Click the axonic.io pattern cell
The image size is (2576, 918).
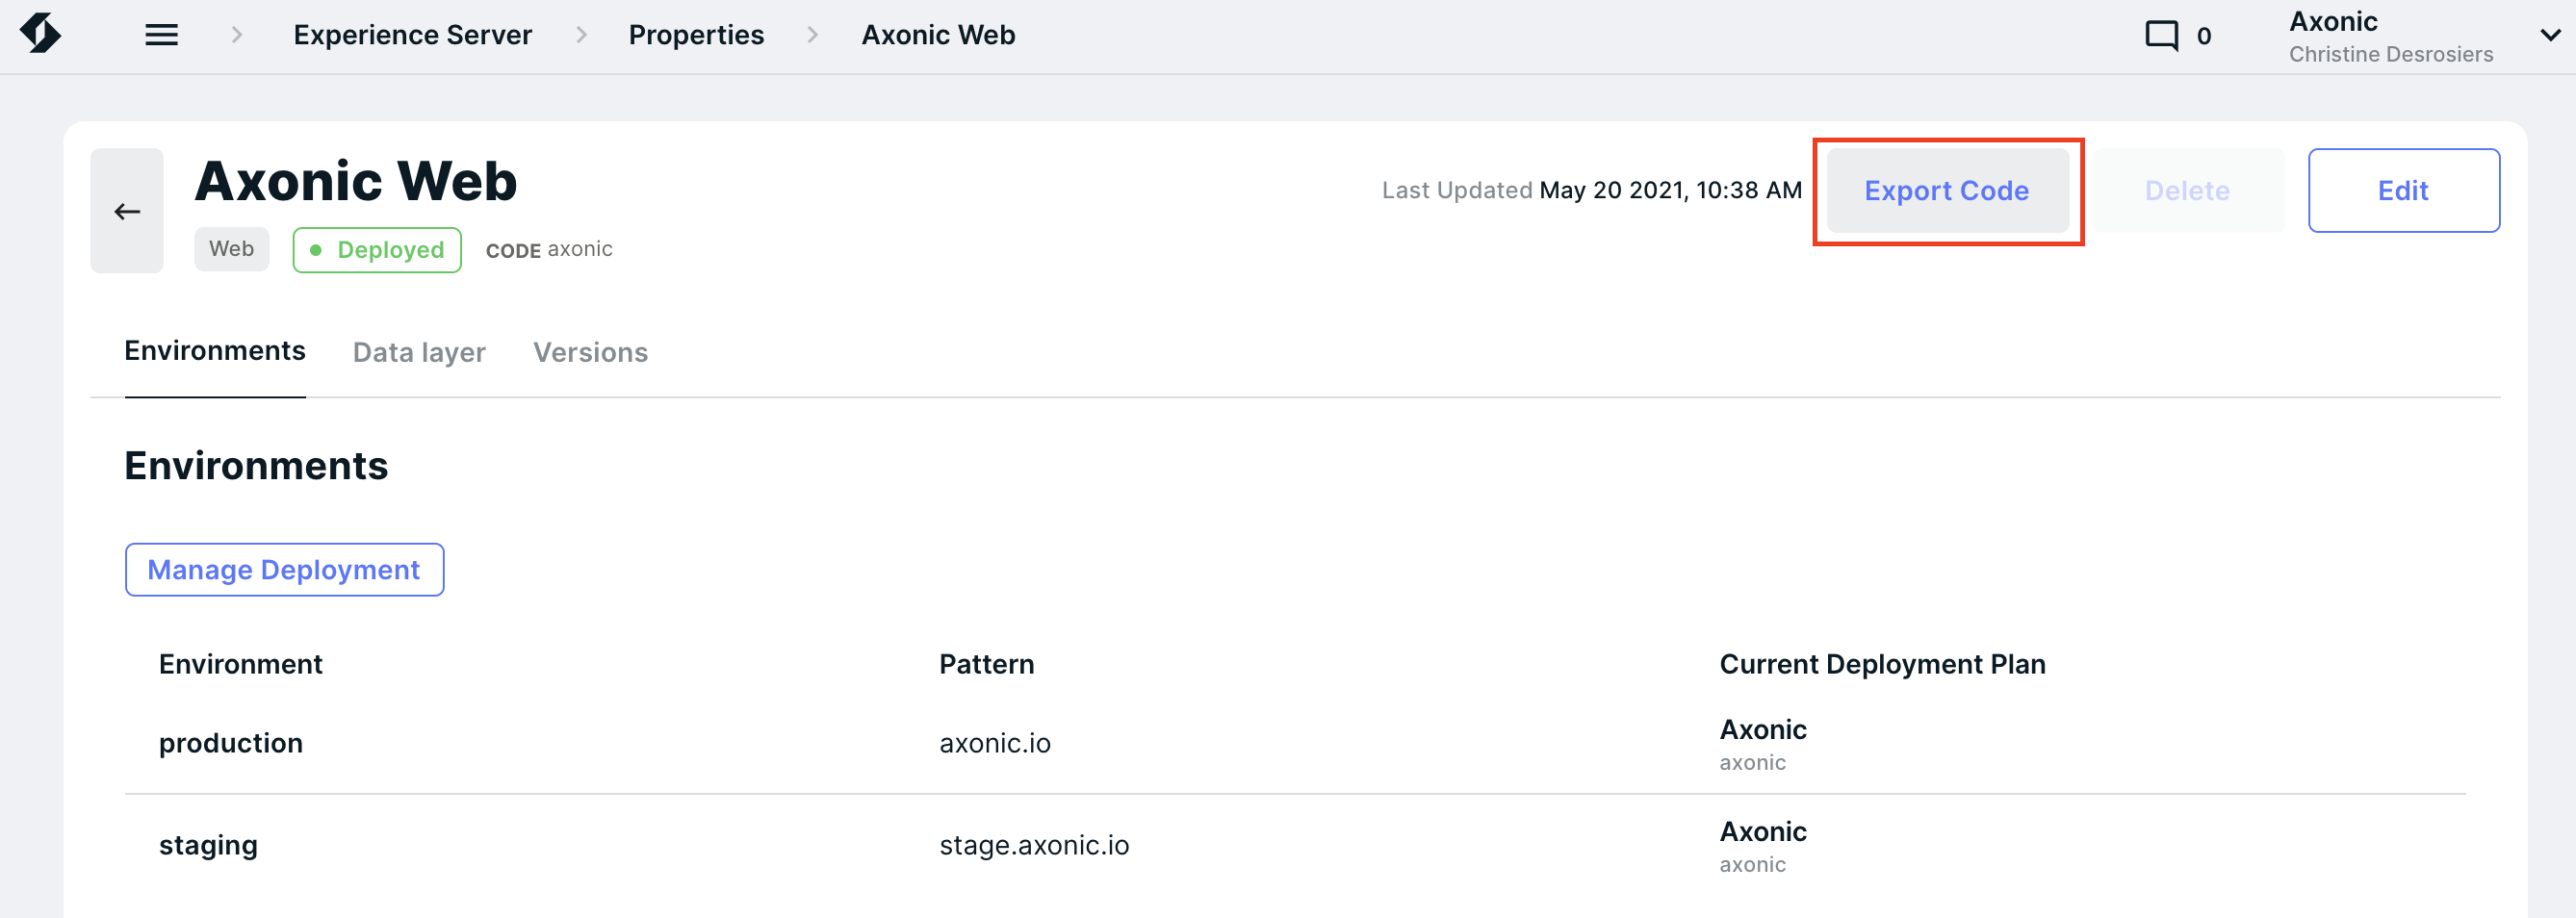[995, 744]
